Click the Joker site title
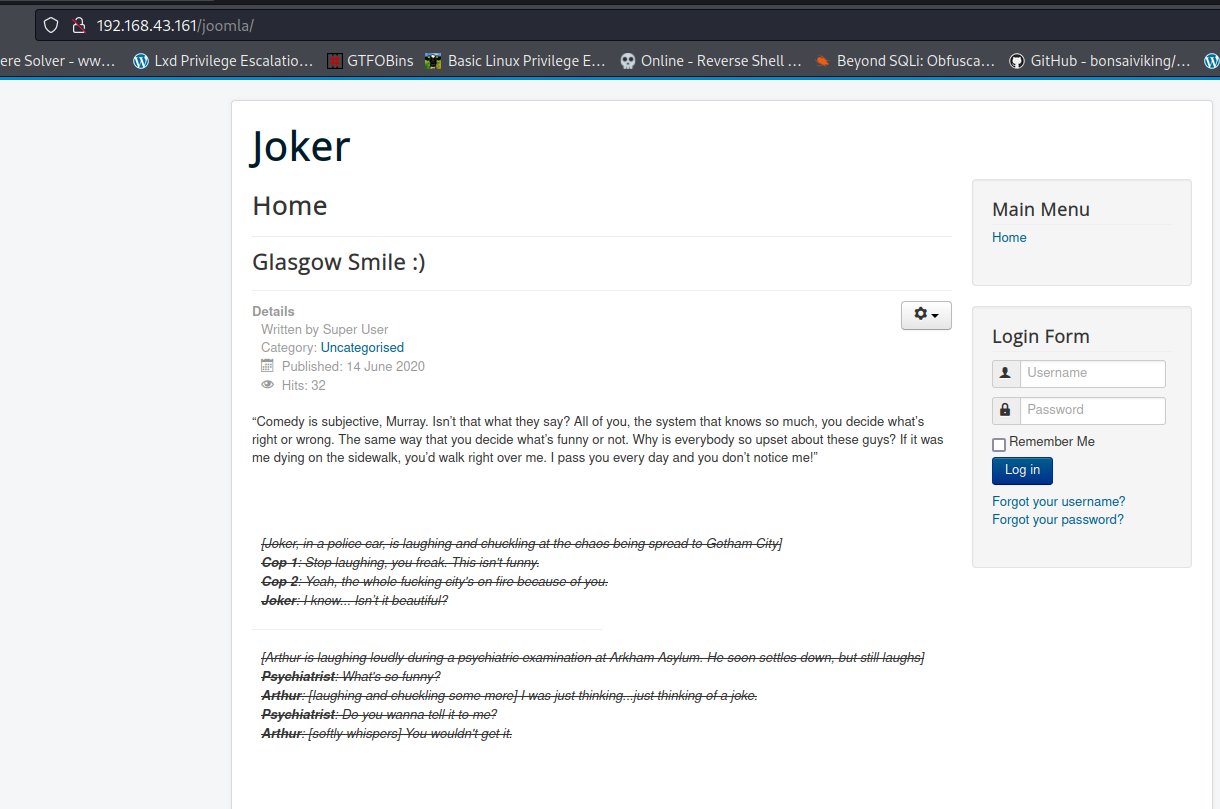Screen dimensions: 1220x809 tap(301, 146)
